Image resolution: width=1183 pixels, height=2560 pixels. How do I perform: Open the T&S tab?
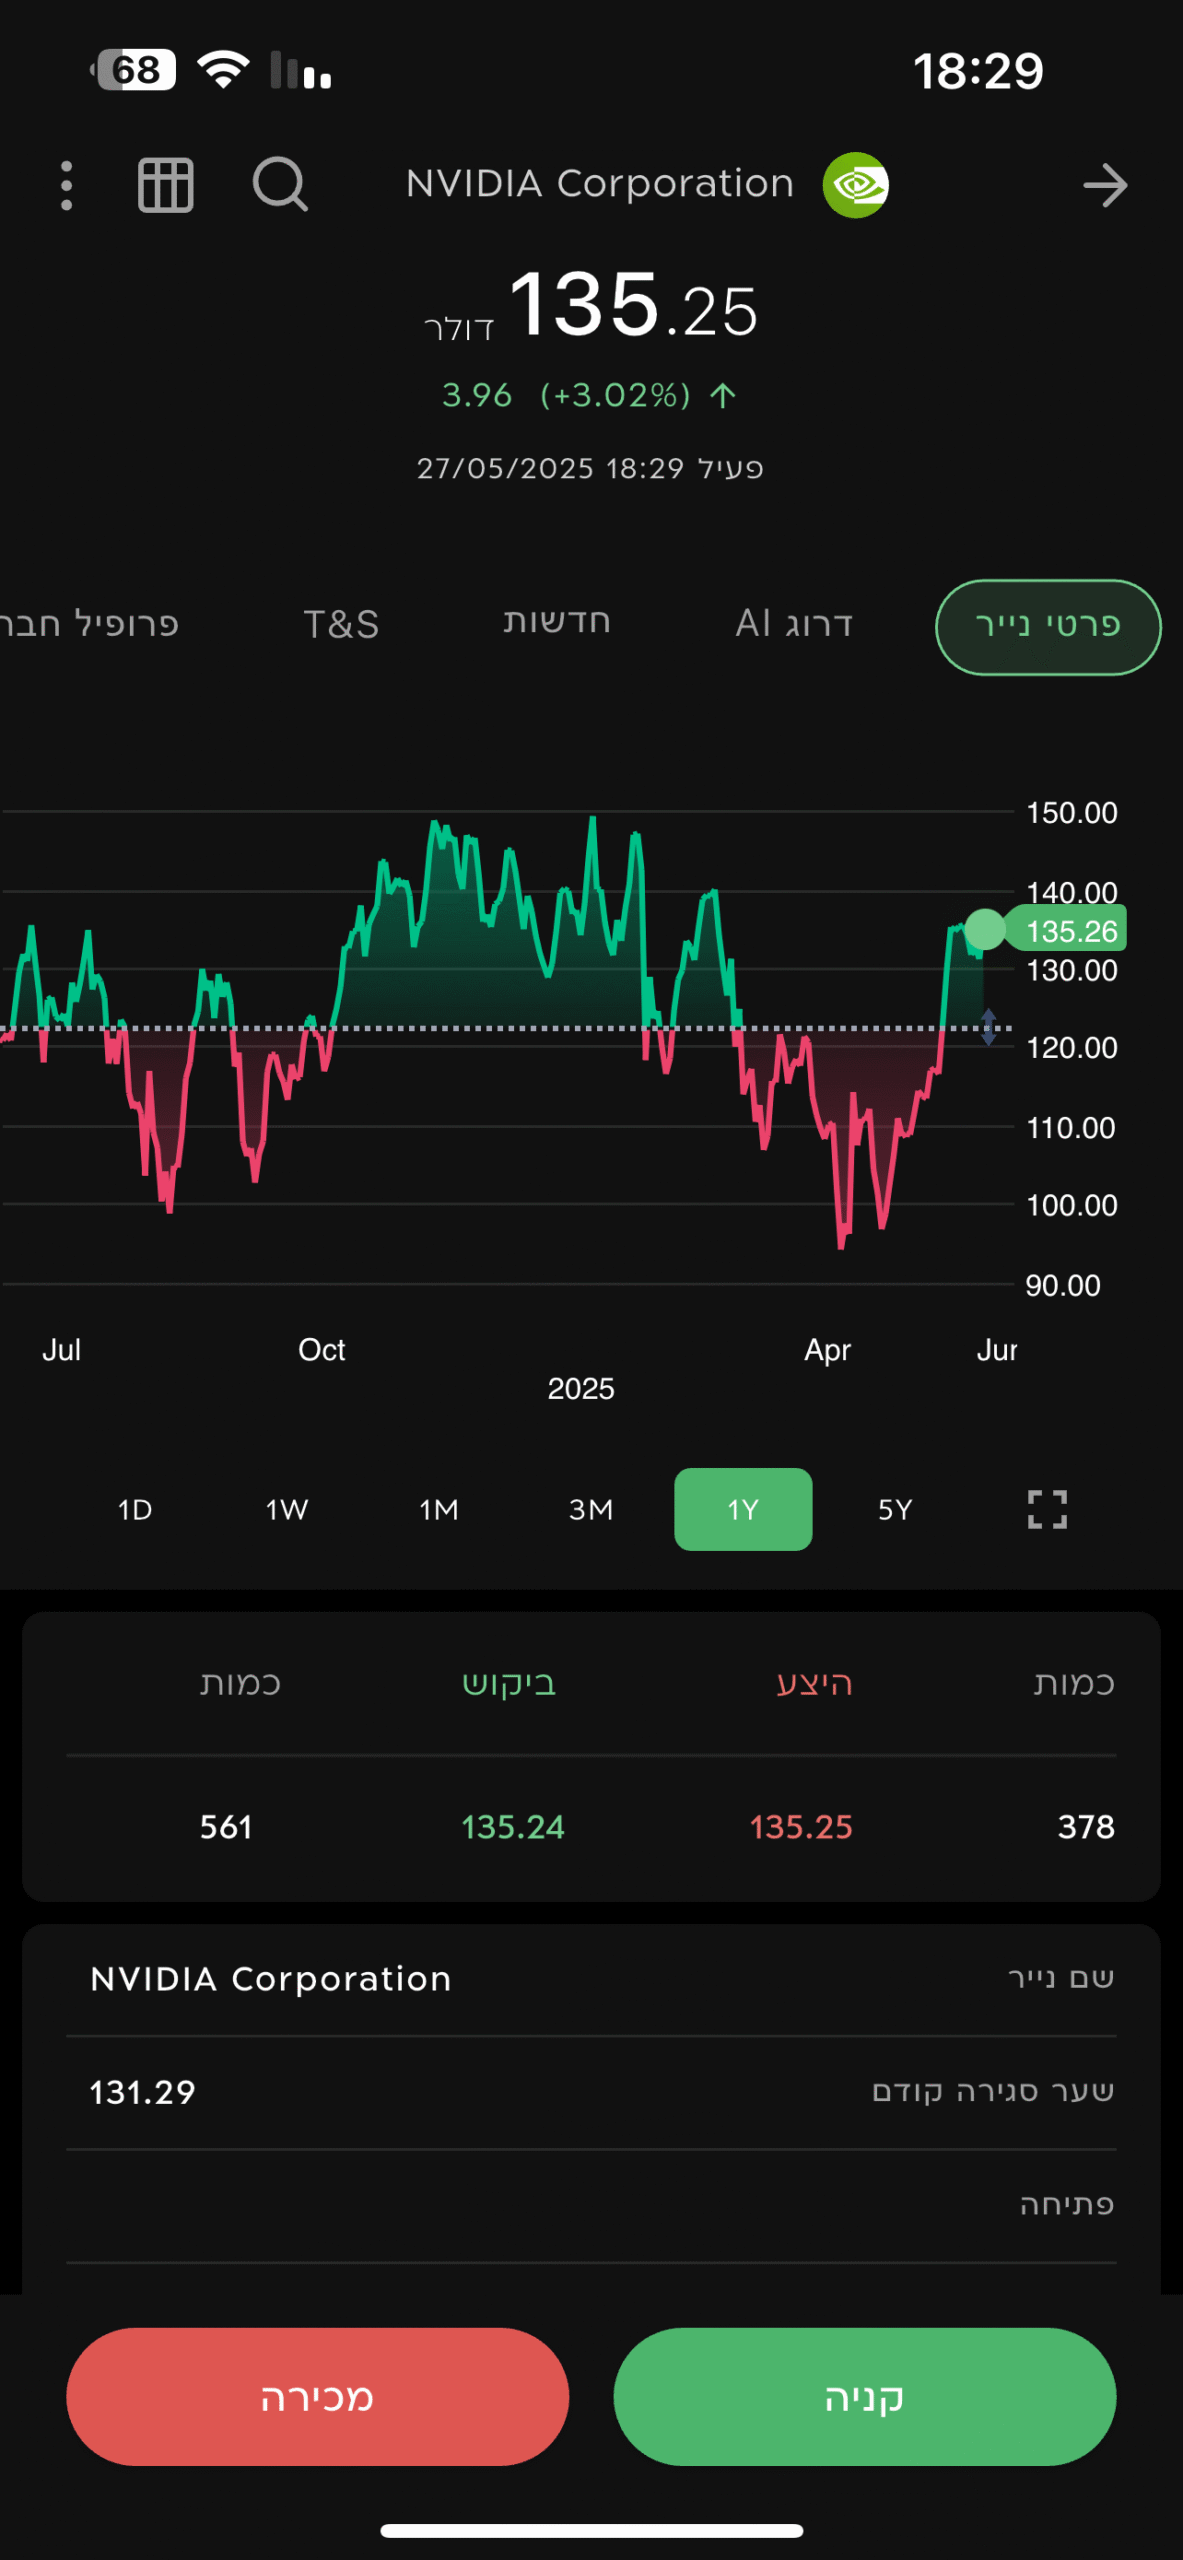point(341,625)
